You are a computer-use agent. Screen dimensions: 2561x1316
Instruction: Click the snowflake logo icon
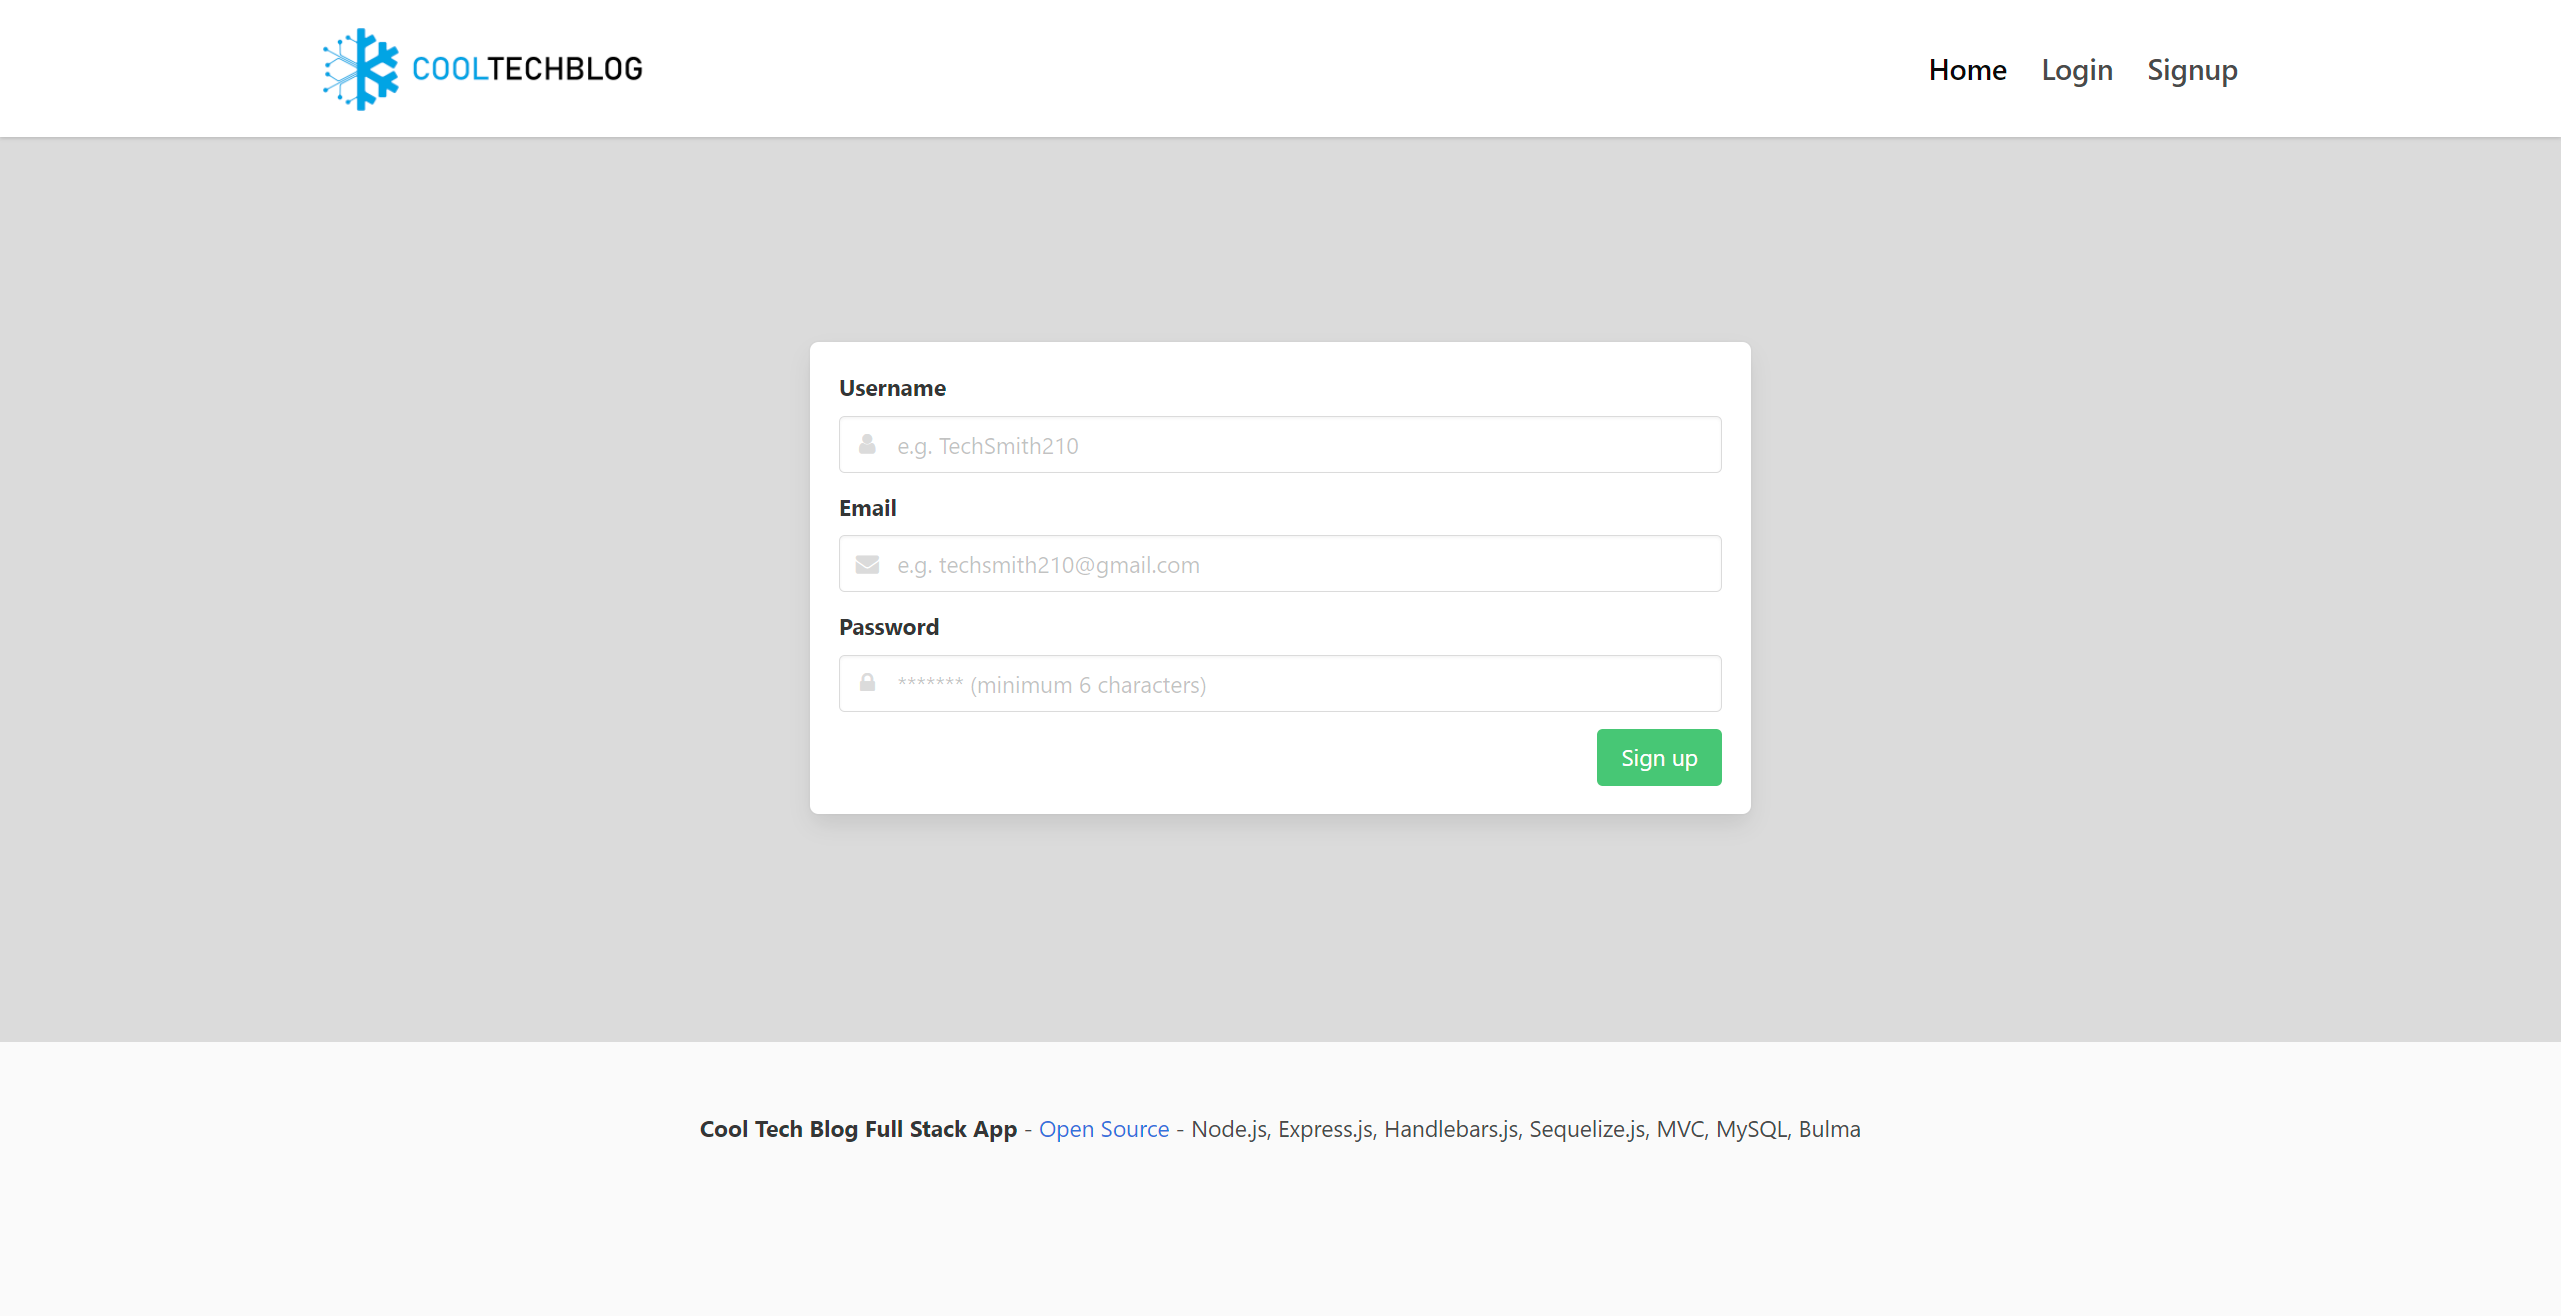(x=361, y=69)
